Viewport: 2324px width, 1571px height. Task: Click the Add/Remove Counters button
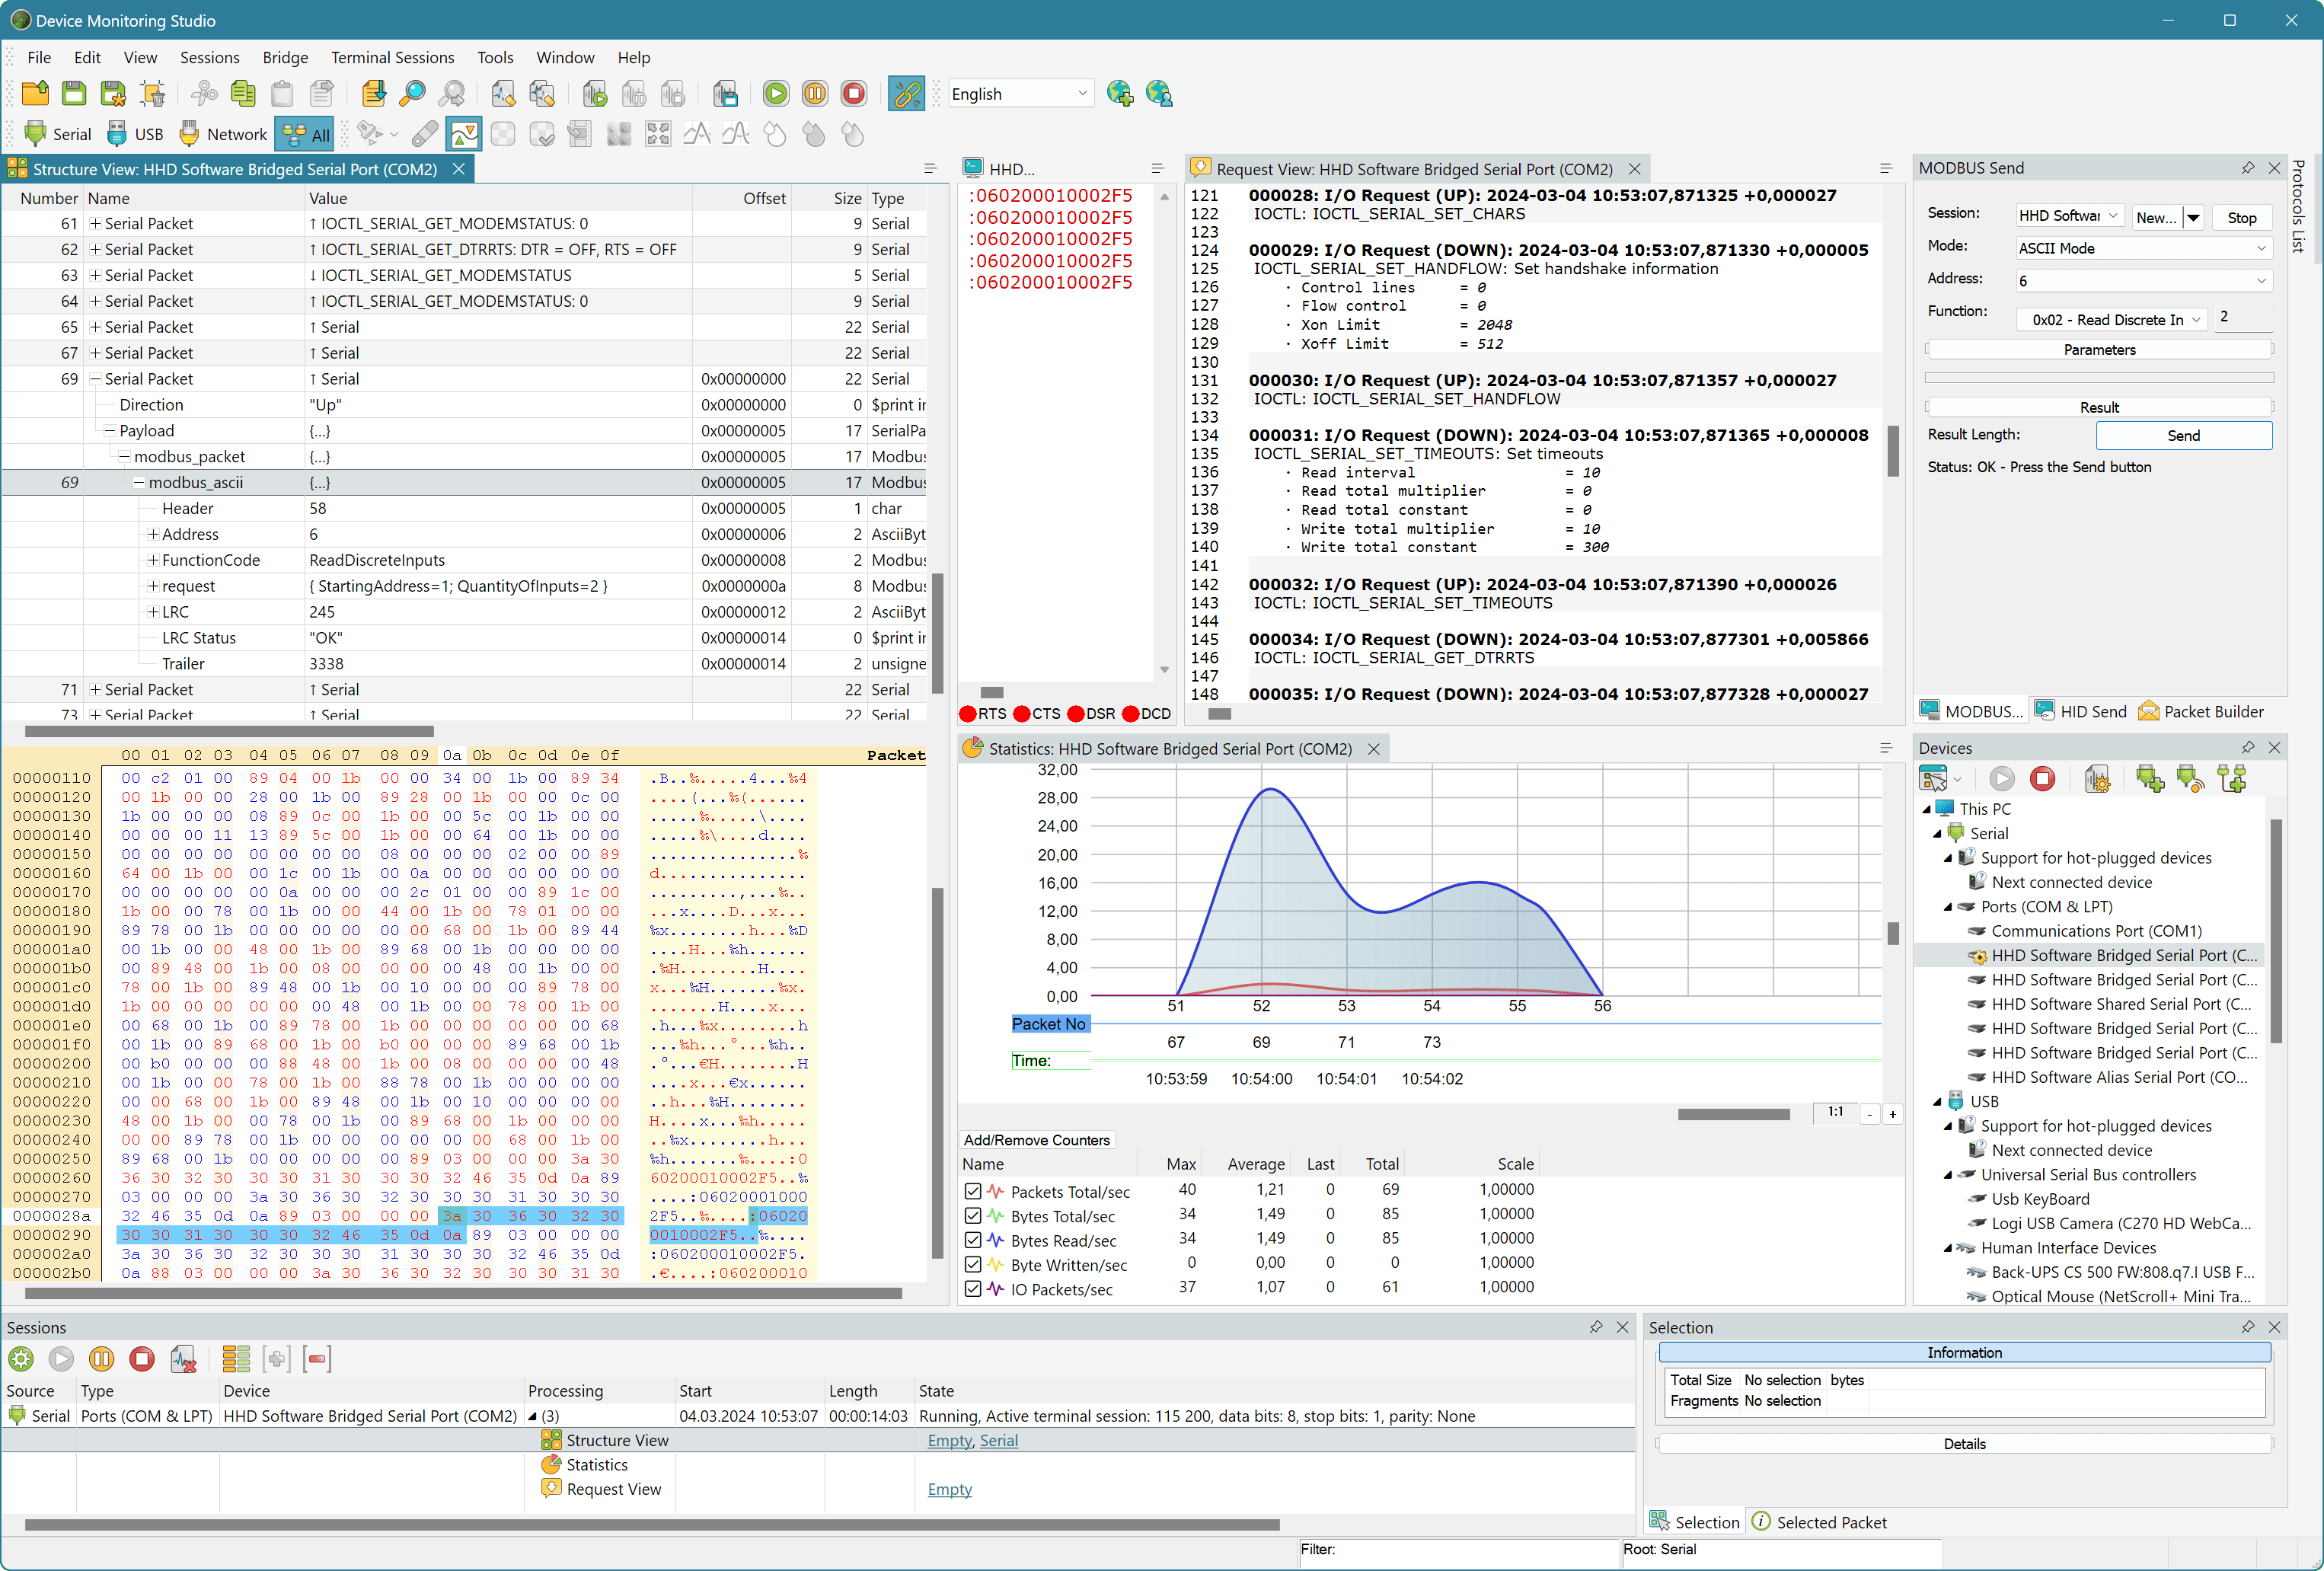1036,1140
